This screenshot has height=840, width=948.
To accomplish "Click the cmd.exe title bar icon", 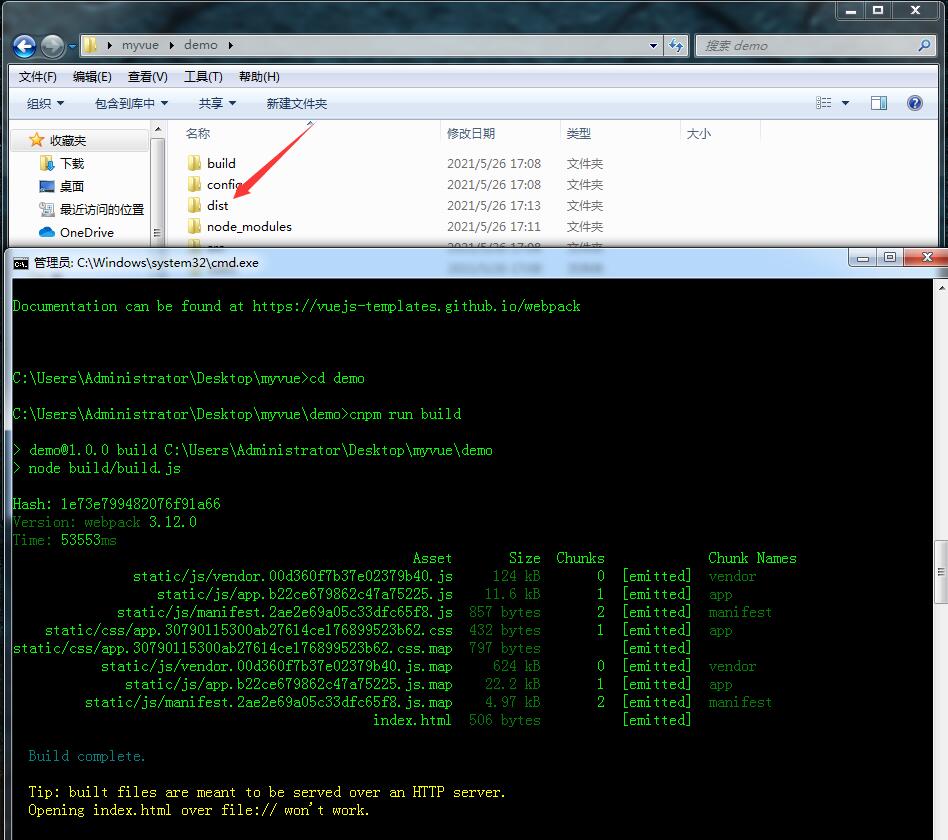I will coord(21,263).
